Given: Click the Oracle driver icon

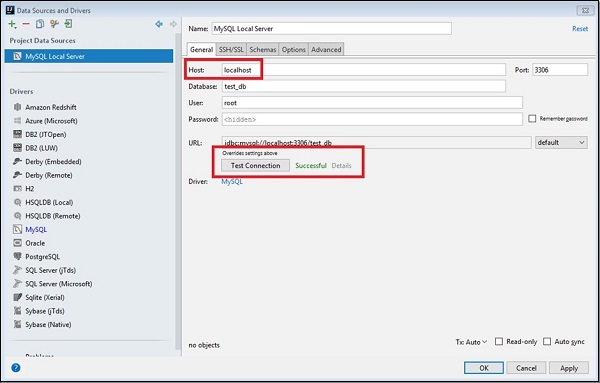Looking at the screenshot, I should [18, 243].
